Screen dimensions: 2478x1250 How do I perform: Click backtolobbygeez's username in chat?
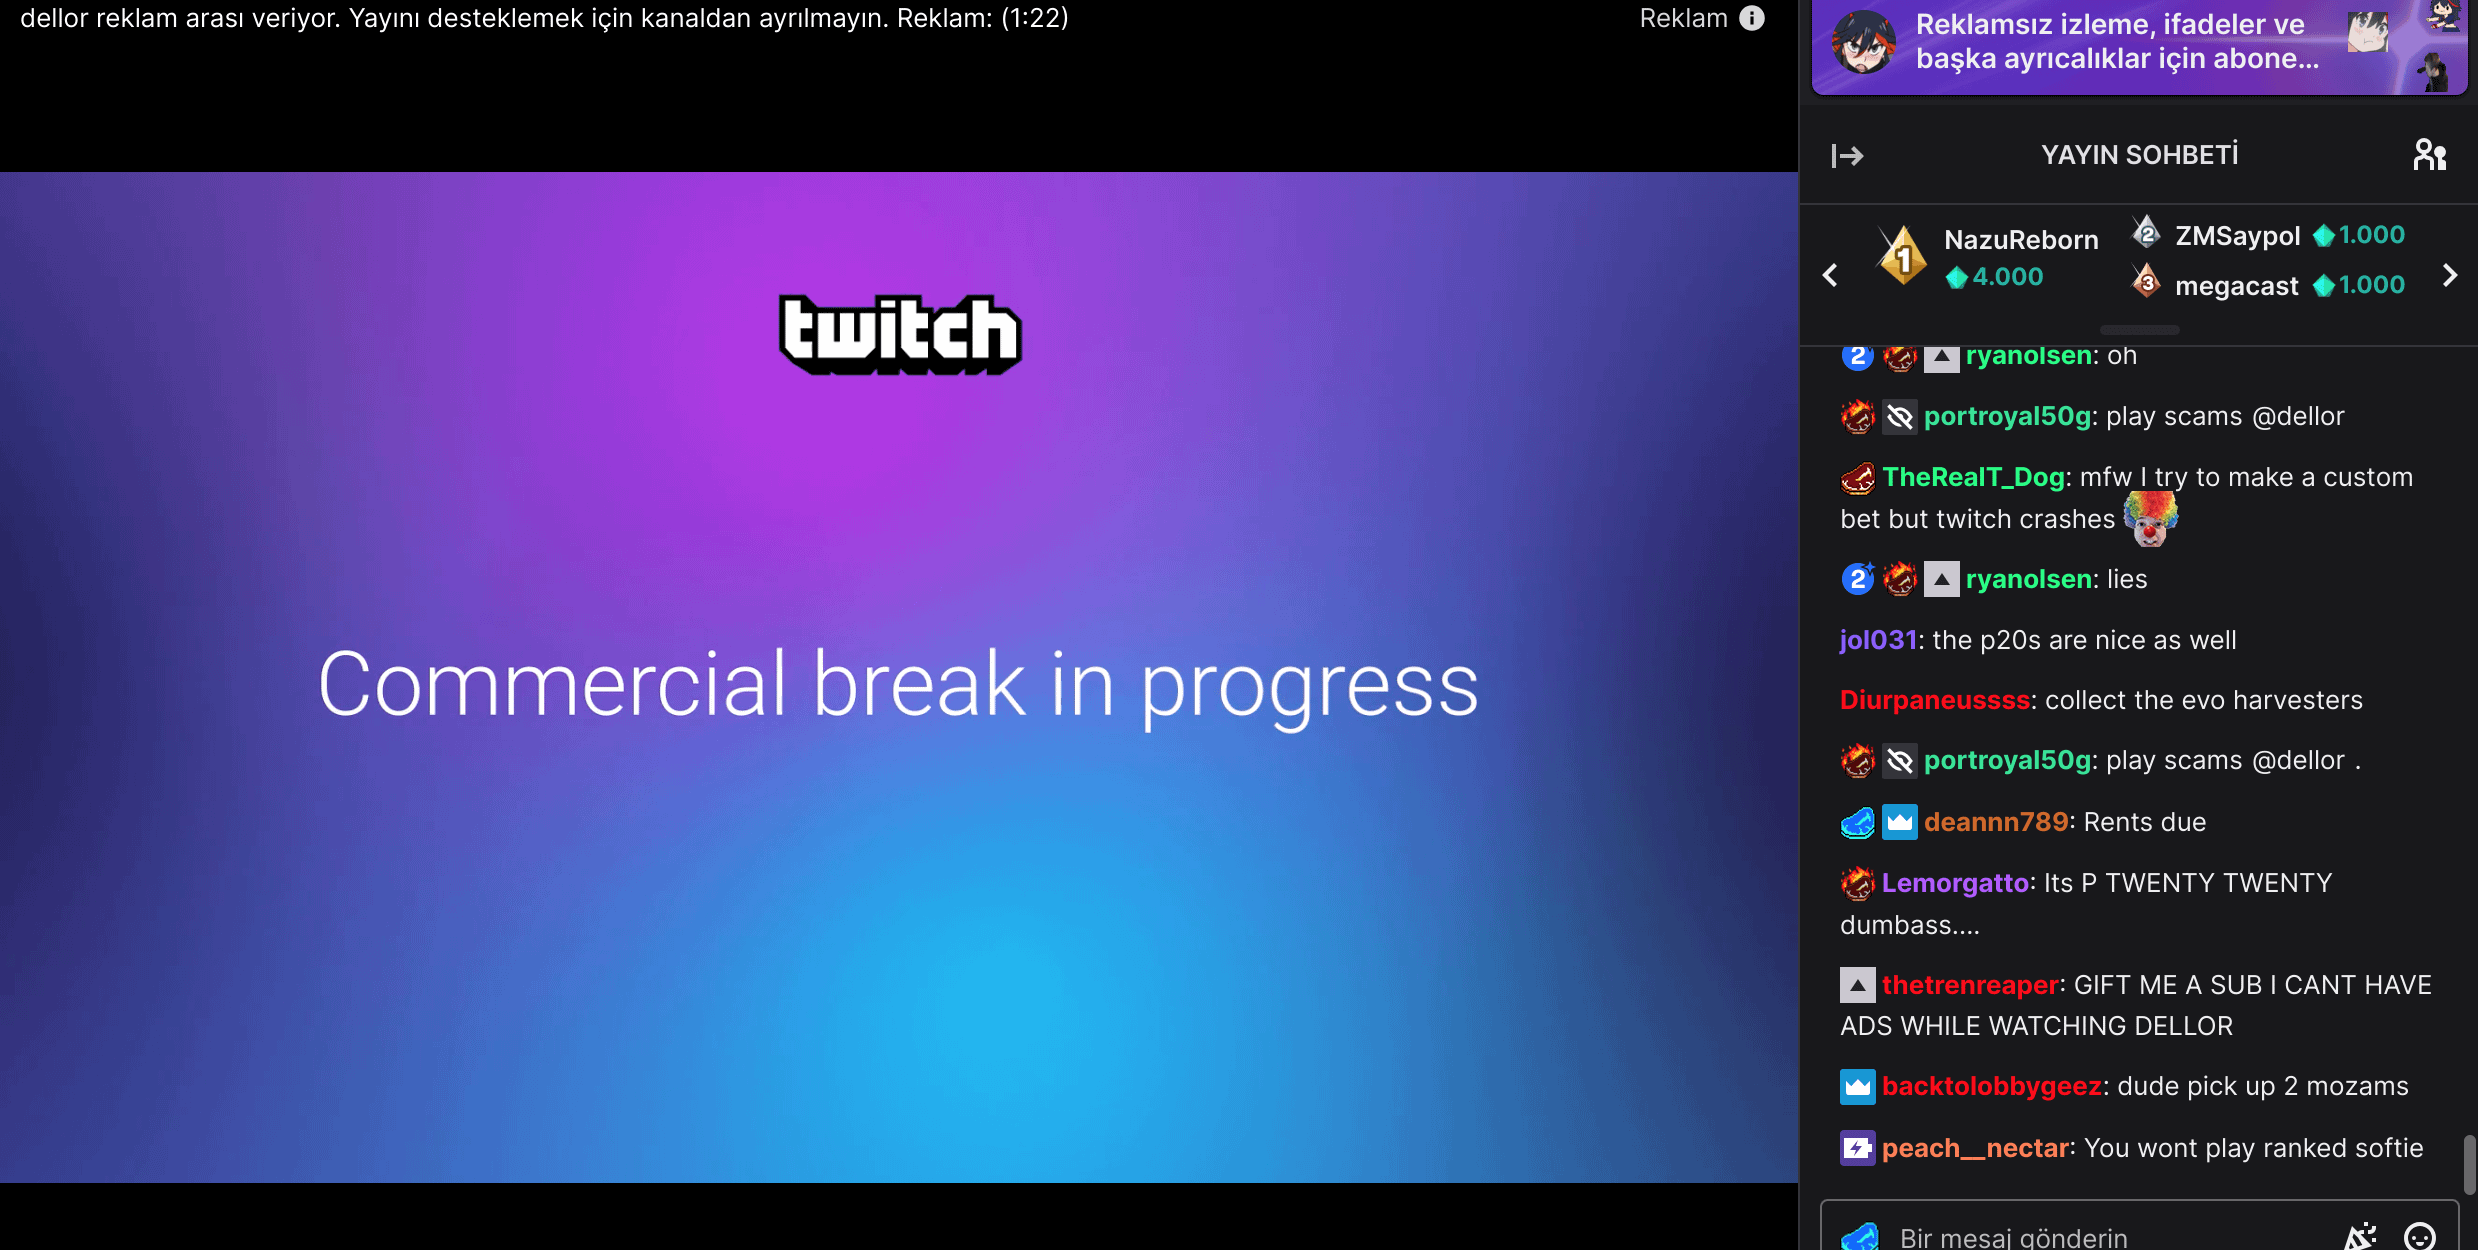click(1992, 1086)
